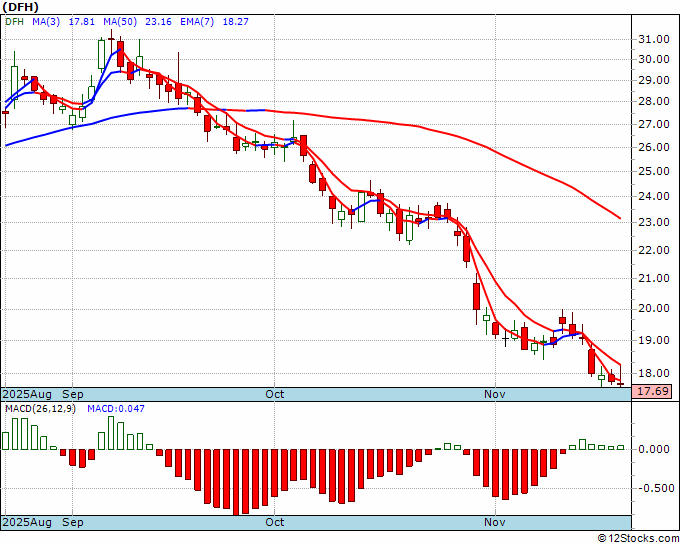
Task: Click Oct on the MACD date axis
Action: 275,522
